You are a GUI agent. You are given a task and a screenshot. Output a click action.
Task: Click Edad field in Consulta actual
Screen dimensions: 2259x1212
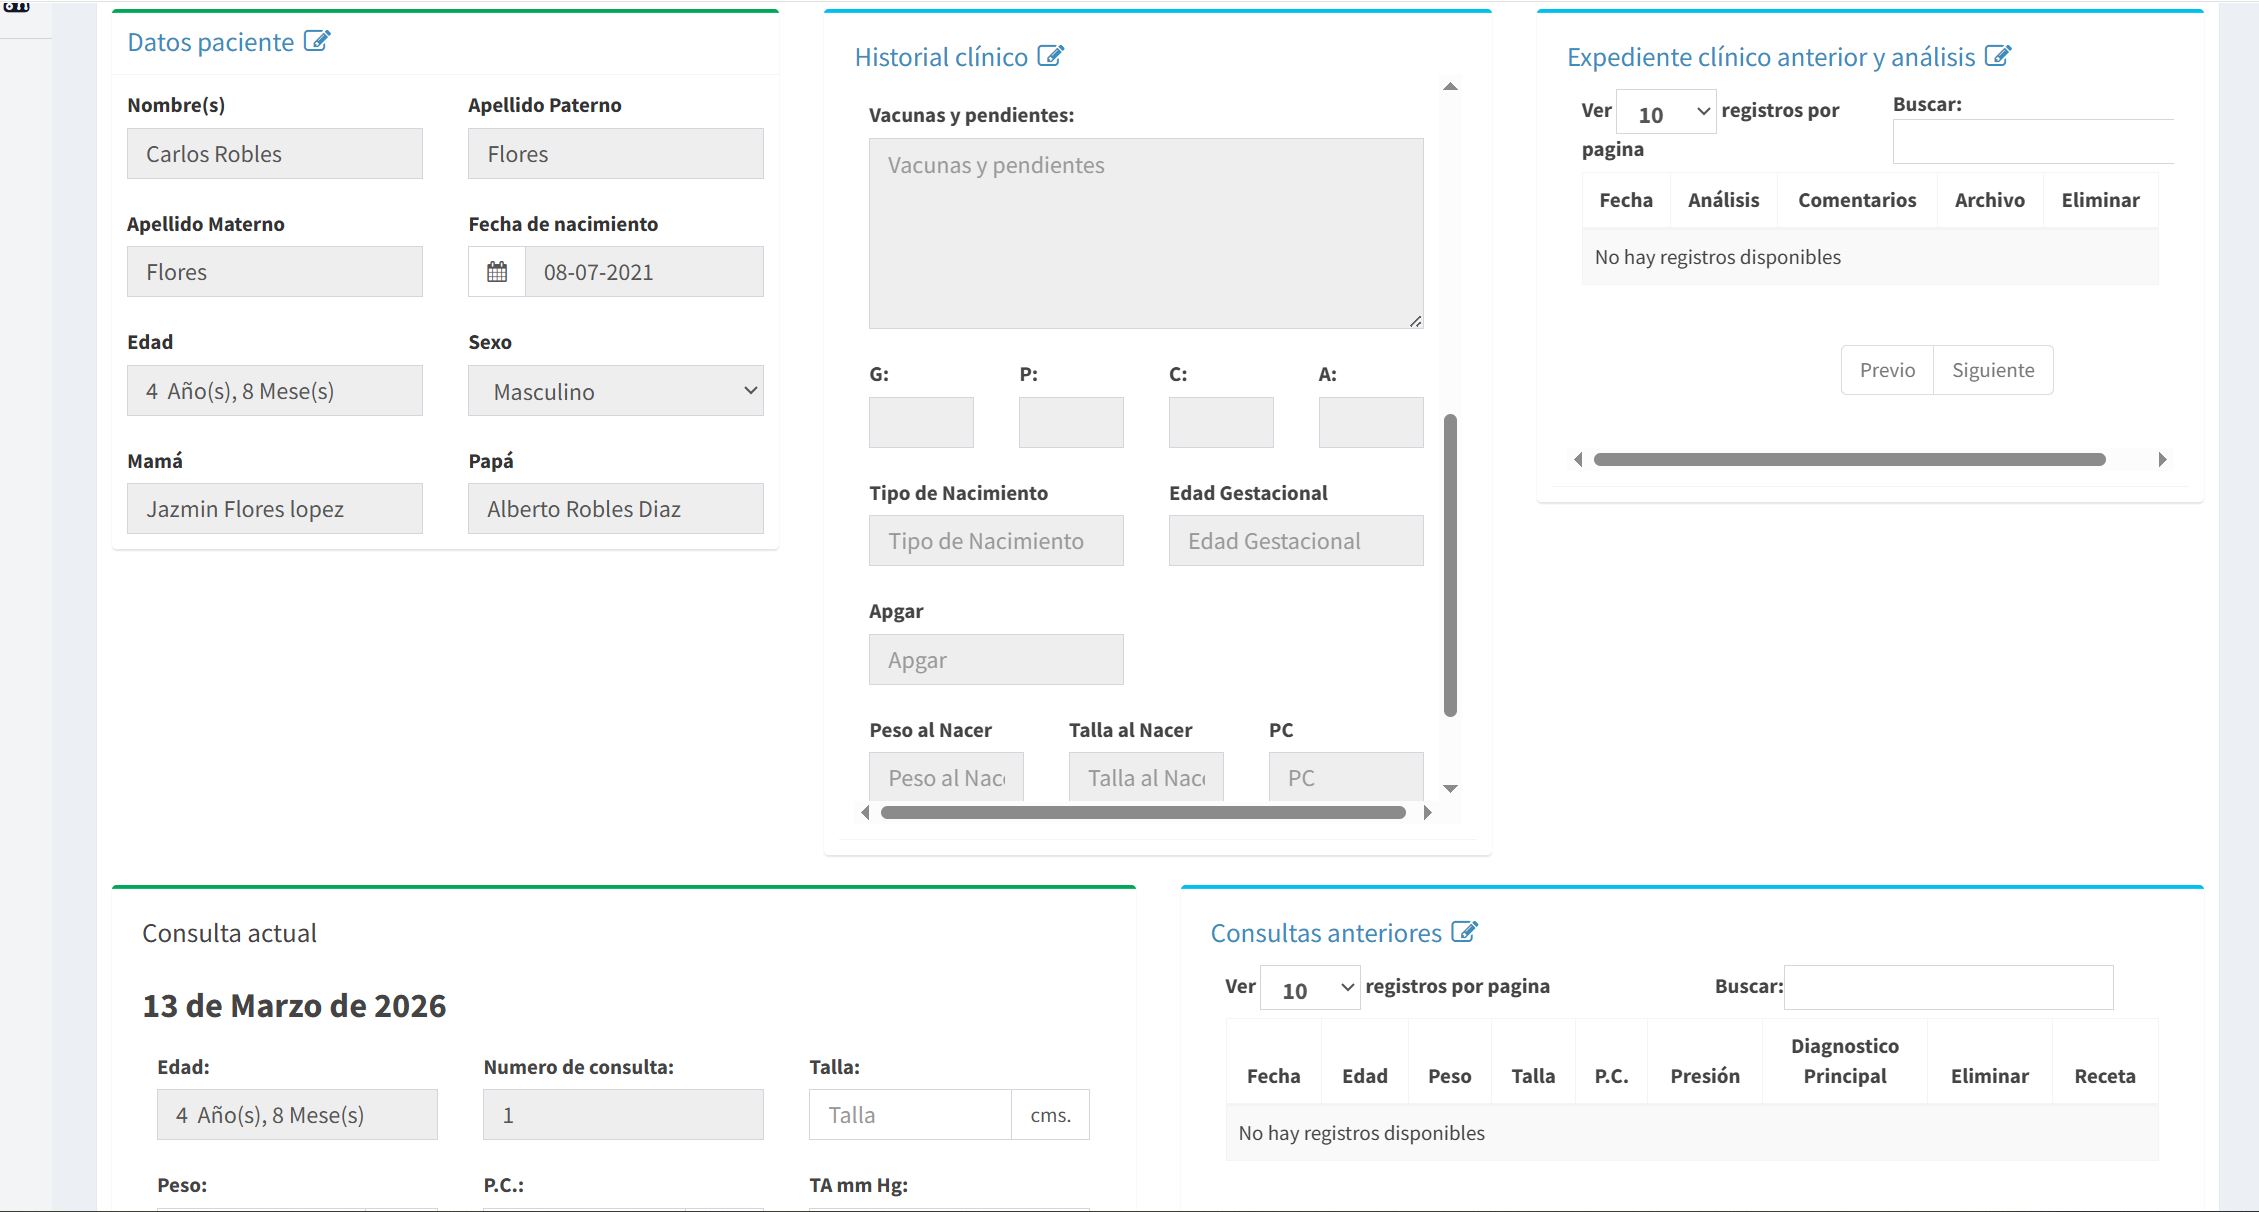(297, 1114)
